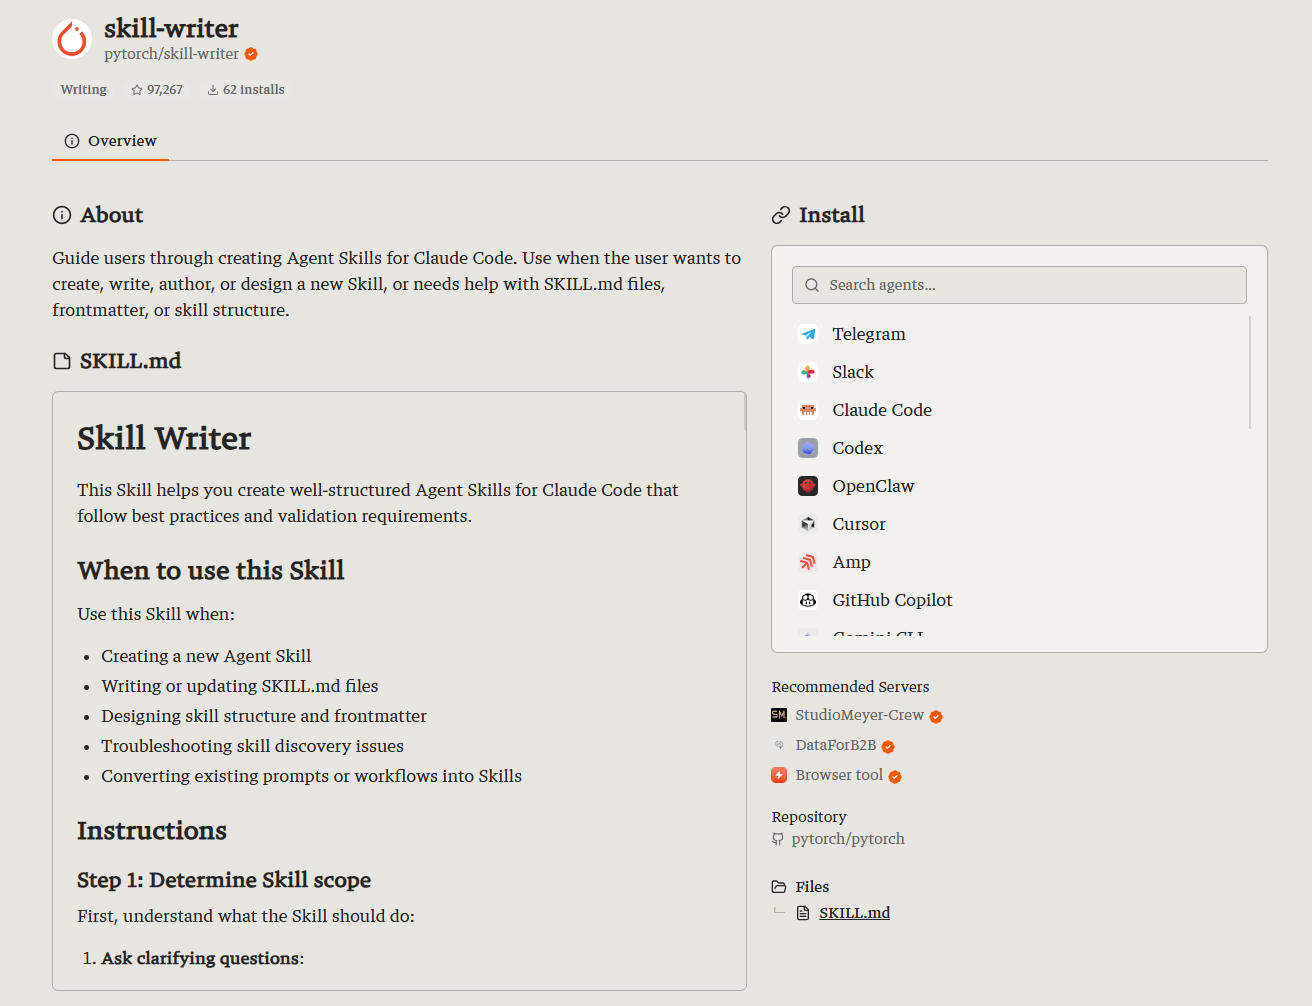
Task: Pick the Amp agent icon
Action: click(x=808, y=562)
